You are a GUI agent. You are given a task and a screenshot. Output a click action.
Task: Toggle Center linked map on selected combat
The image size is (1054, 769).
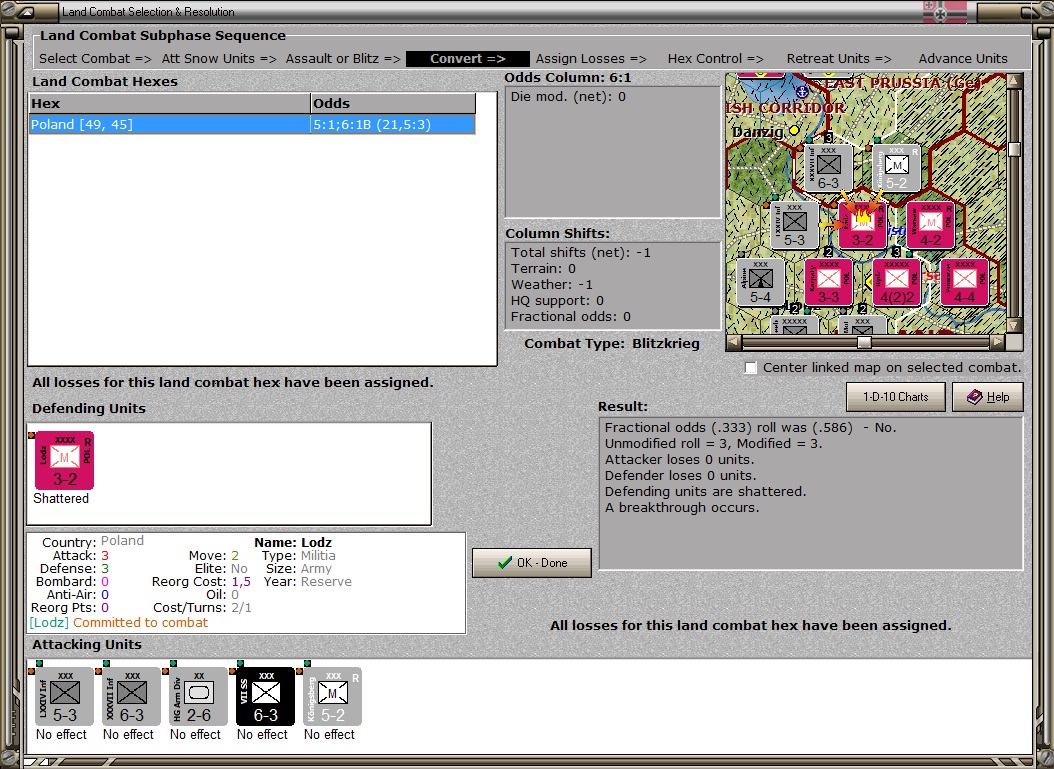click(751, 368)
